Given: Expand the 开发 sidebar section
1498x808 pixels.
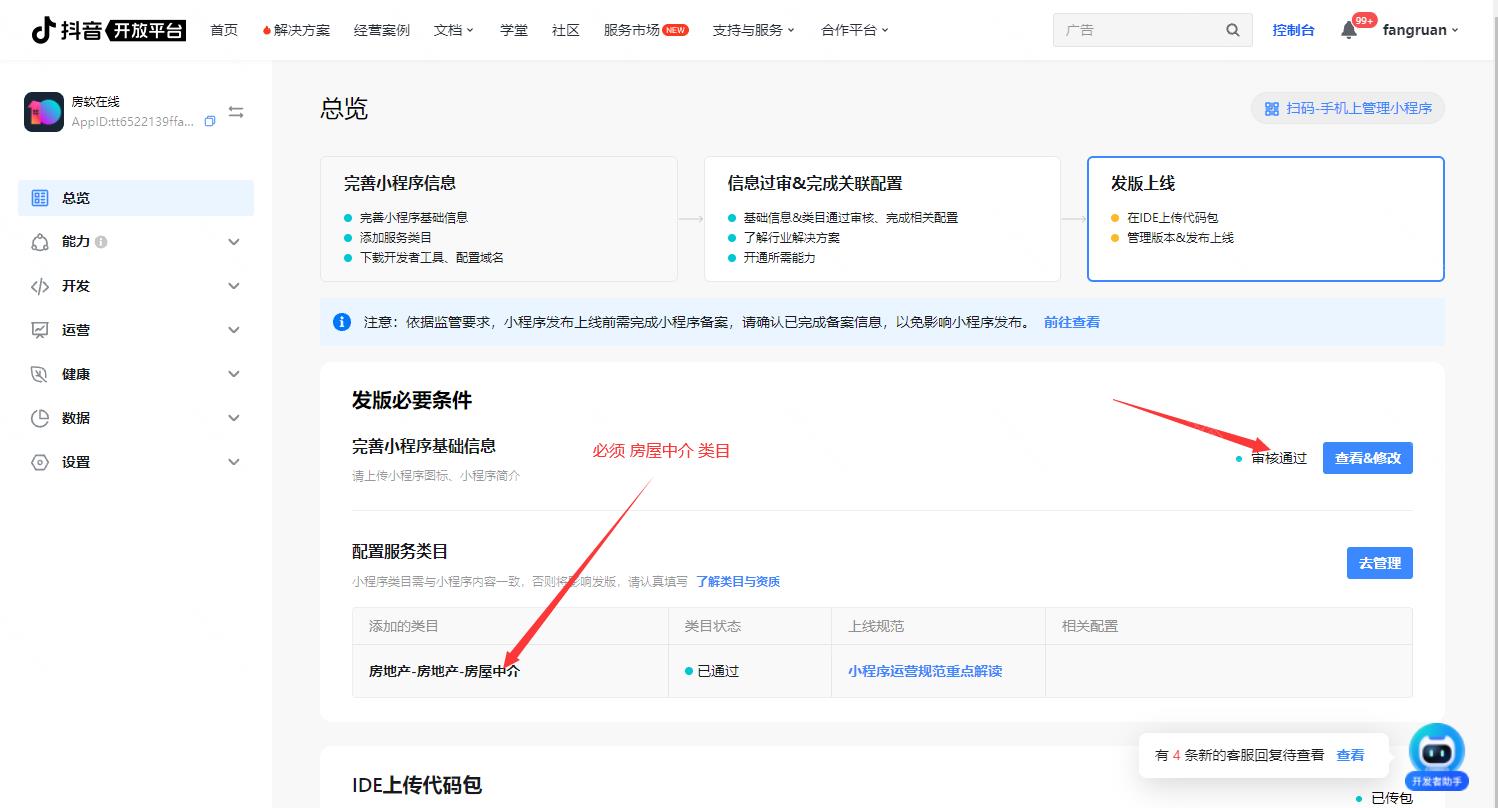Looking at the screenshot, I should [234, 286].
